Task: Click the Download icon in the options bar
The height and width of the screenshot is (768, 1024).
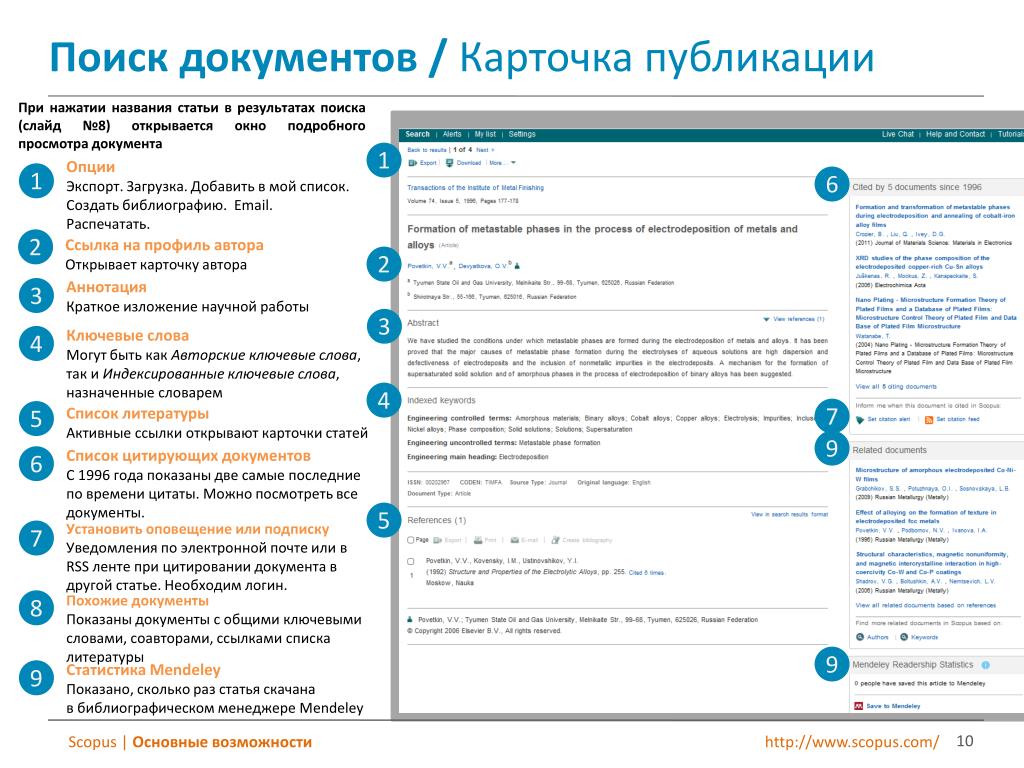Action: pos(449,163)
